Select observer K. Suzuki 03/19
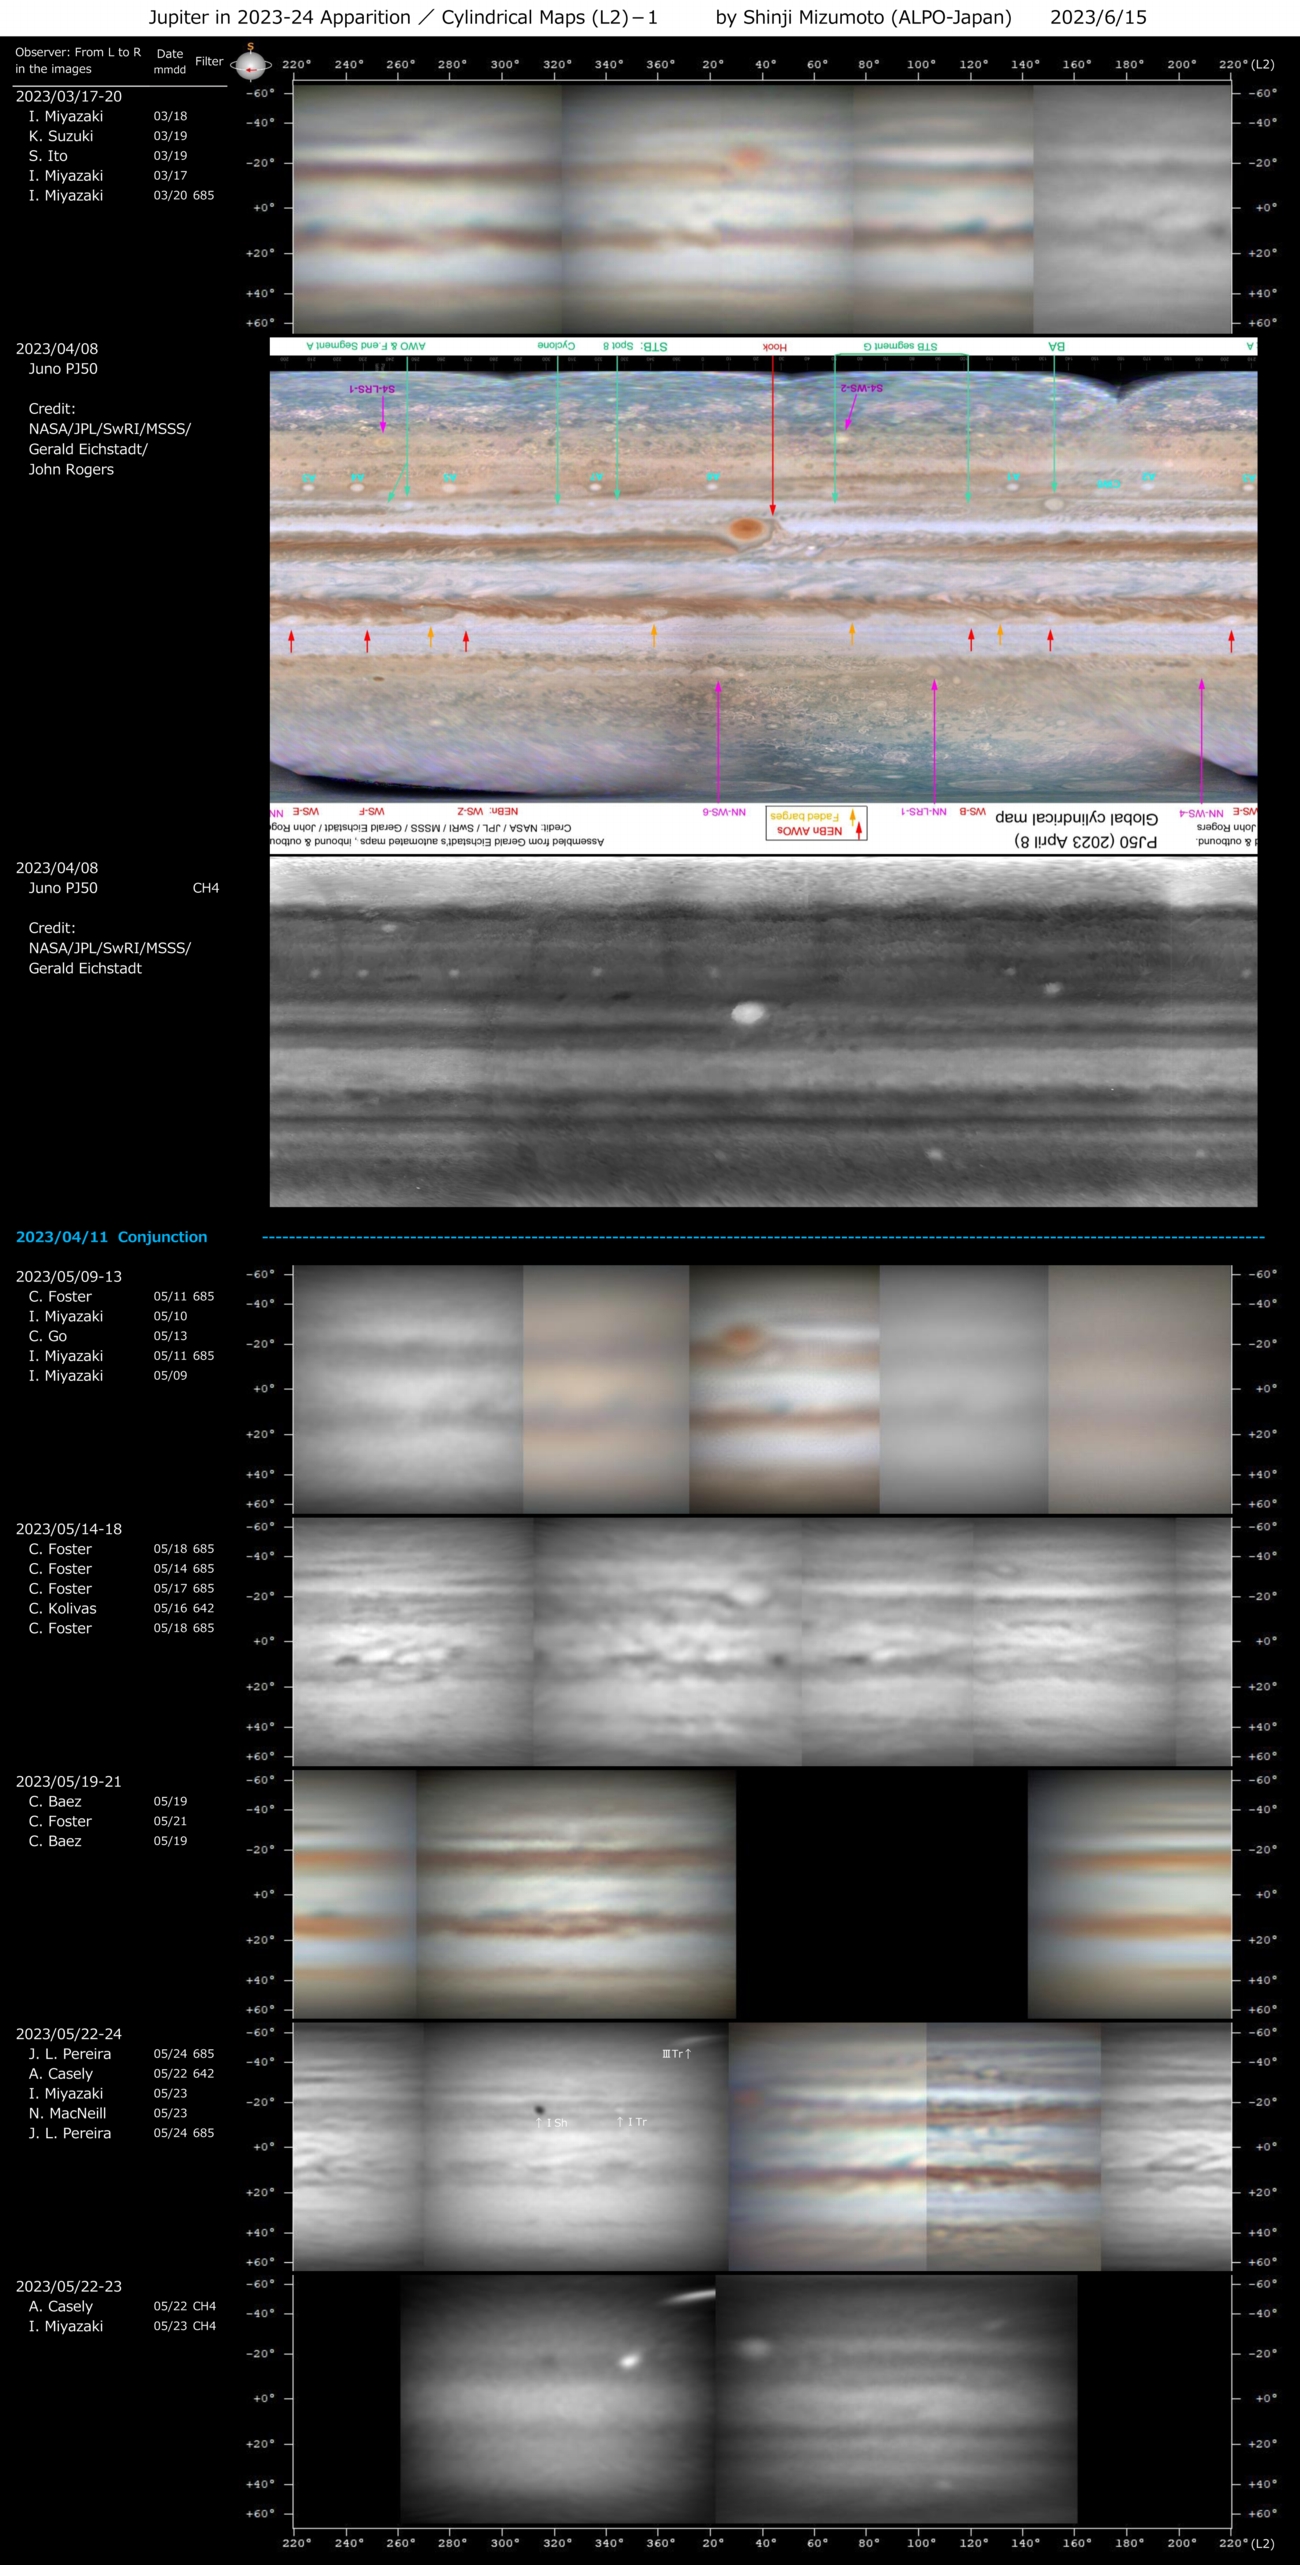This screenshot has height=2565, width=1300. 107,136
